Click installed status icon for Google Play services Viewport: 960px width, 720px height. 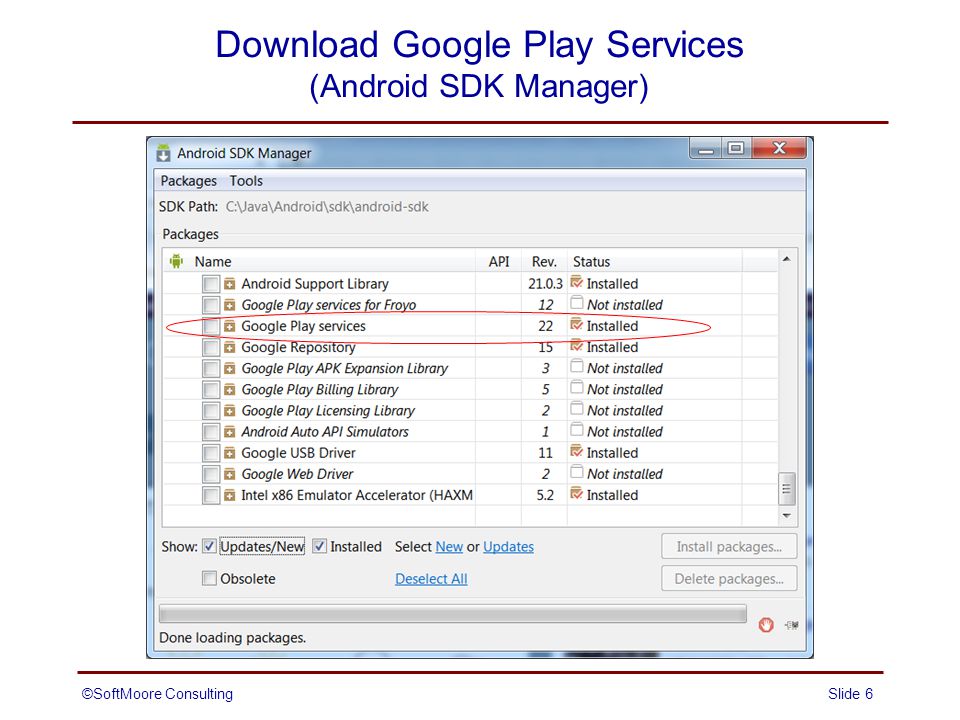tap(576, 324)
